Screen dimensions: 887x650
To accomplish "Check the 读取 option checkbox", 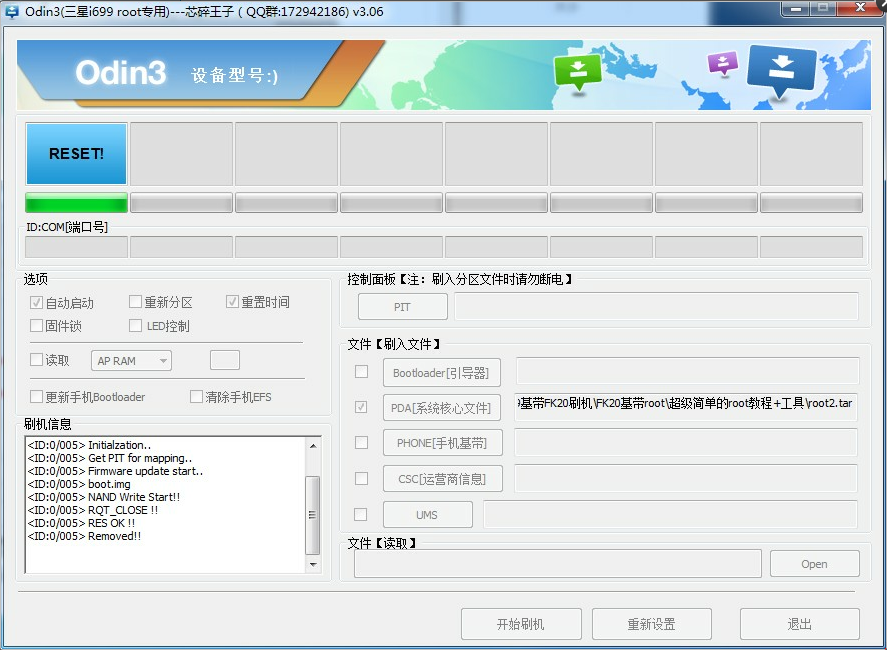I will coord(36,359).
